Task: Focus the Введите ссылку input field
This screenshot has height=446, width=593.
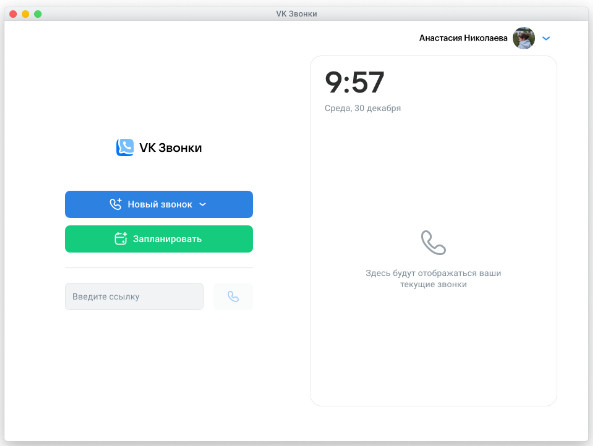Action: coord(134,297)
